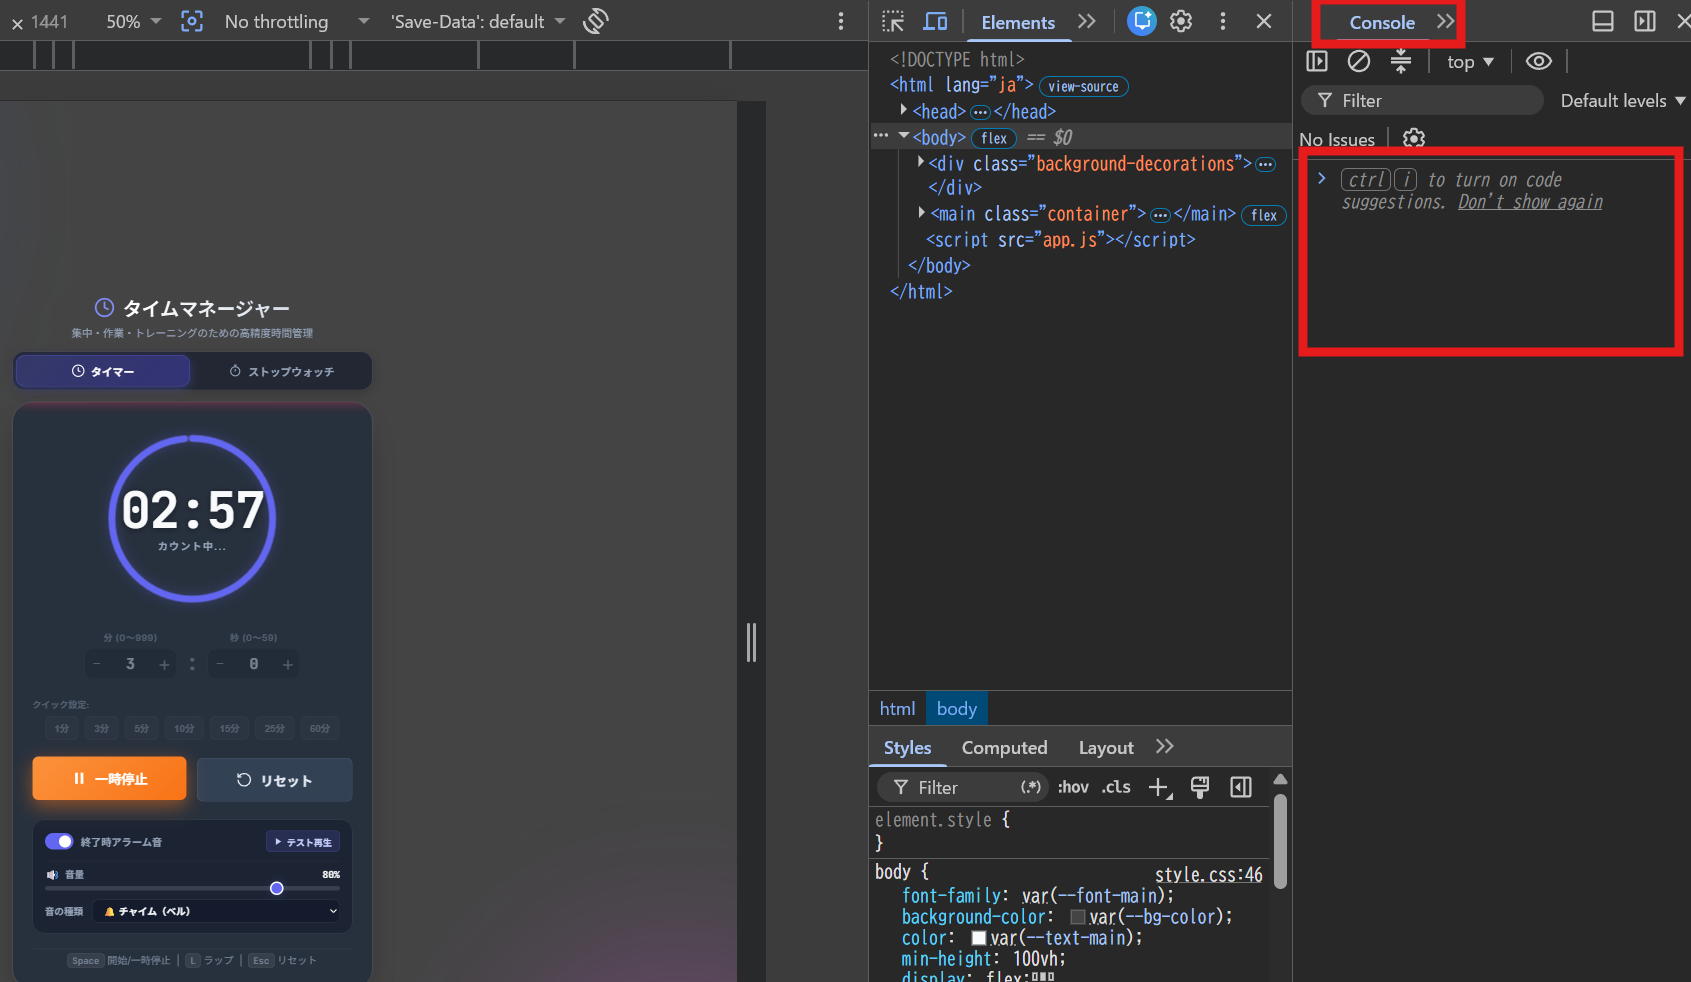The height and width of the screenshot is (982, 1691).
Task: Switch to the タイマー tab
Action: [102, 371]
